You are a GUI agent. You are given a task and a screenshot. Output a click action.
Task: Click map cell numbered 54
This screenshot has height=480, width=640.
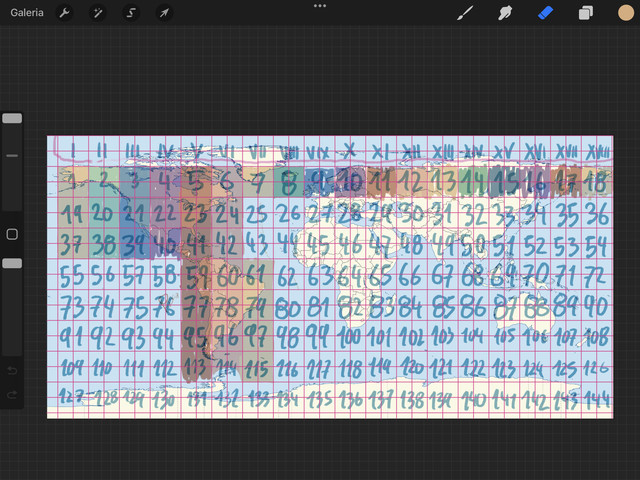pyautogui.click(x=597, y=245)
